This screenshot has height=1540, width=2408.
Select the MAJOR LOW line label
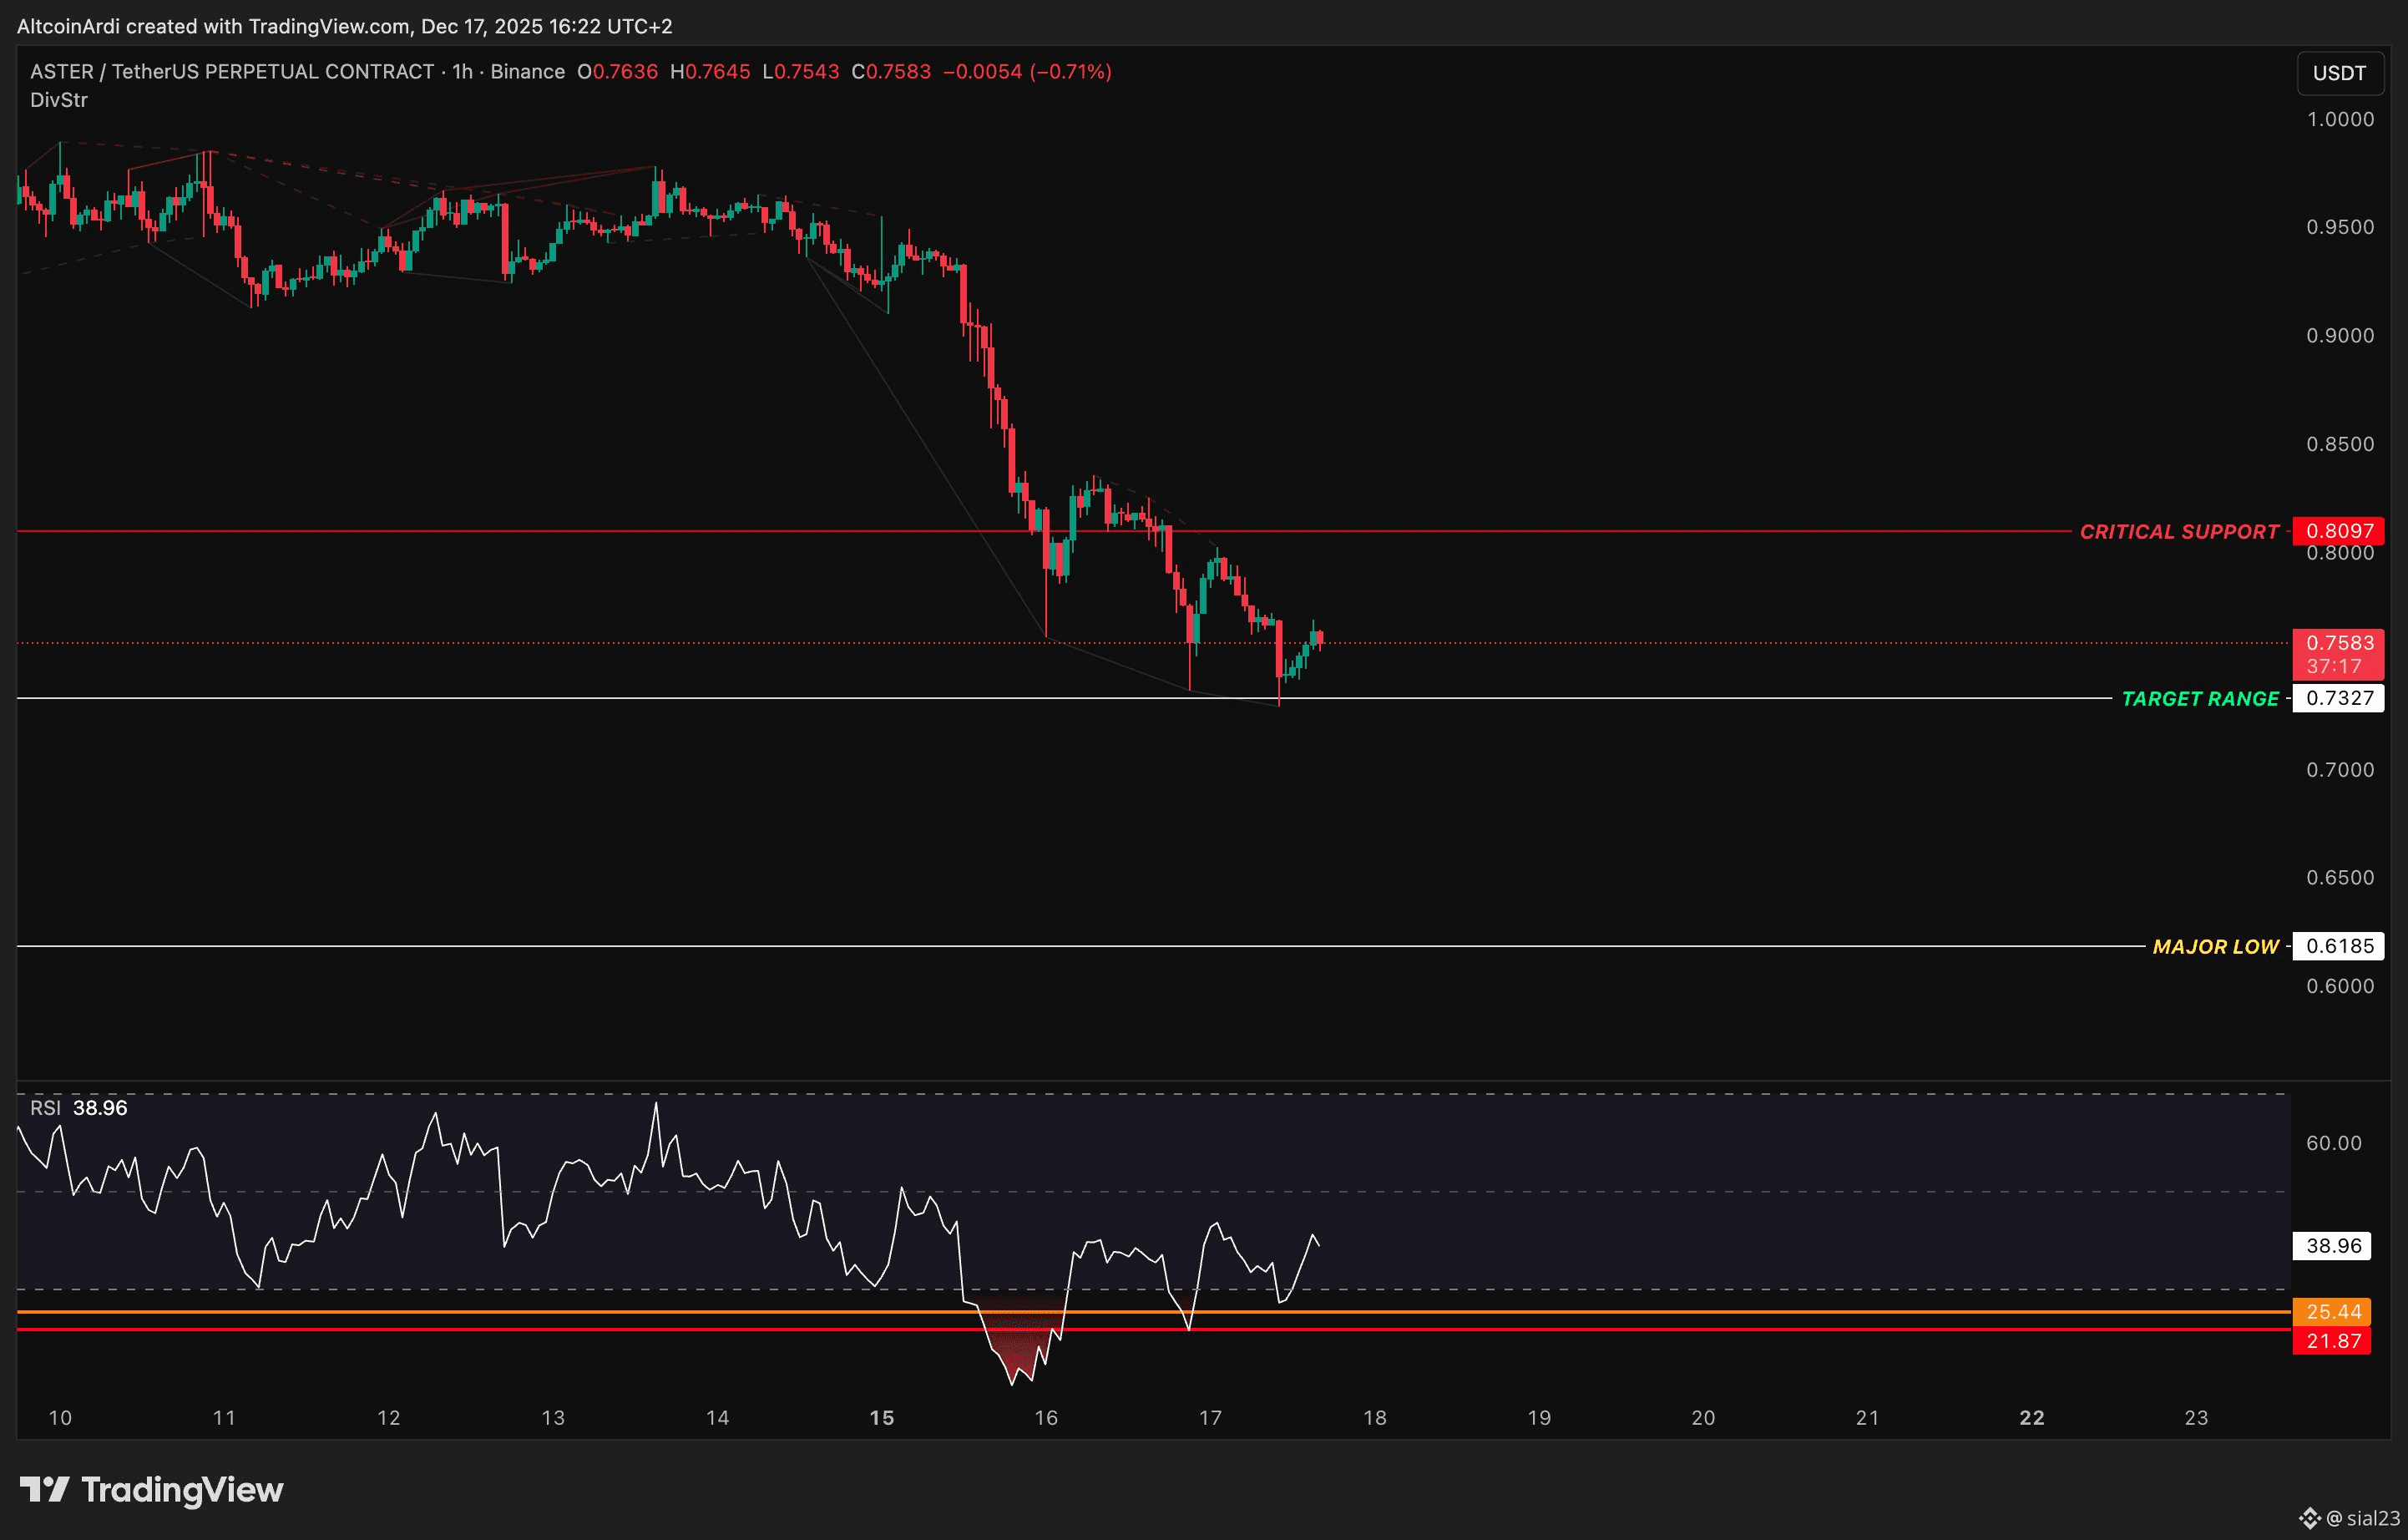2215,947
